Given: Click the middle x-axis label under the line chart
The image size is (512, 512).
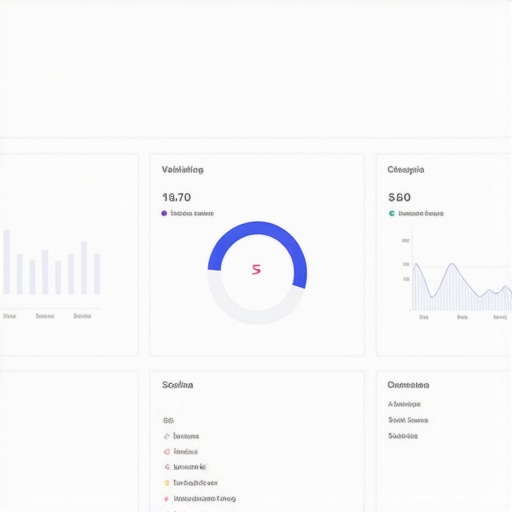Looking at the screenshot, I should click(462, 317).
